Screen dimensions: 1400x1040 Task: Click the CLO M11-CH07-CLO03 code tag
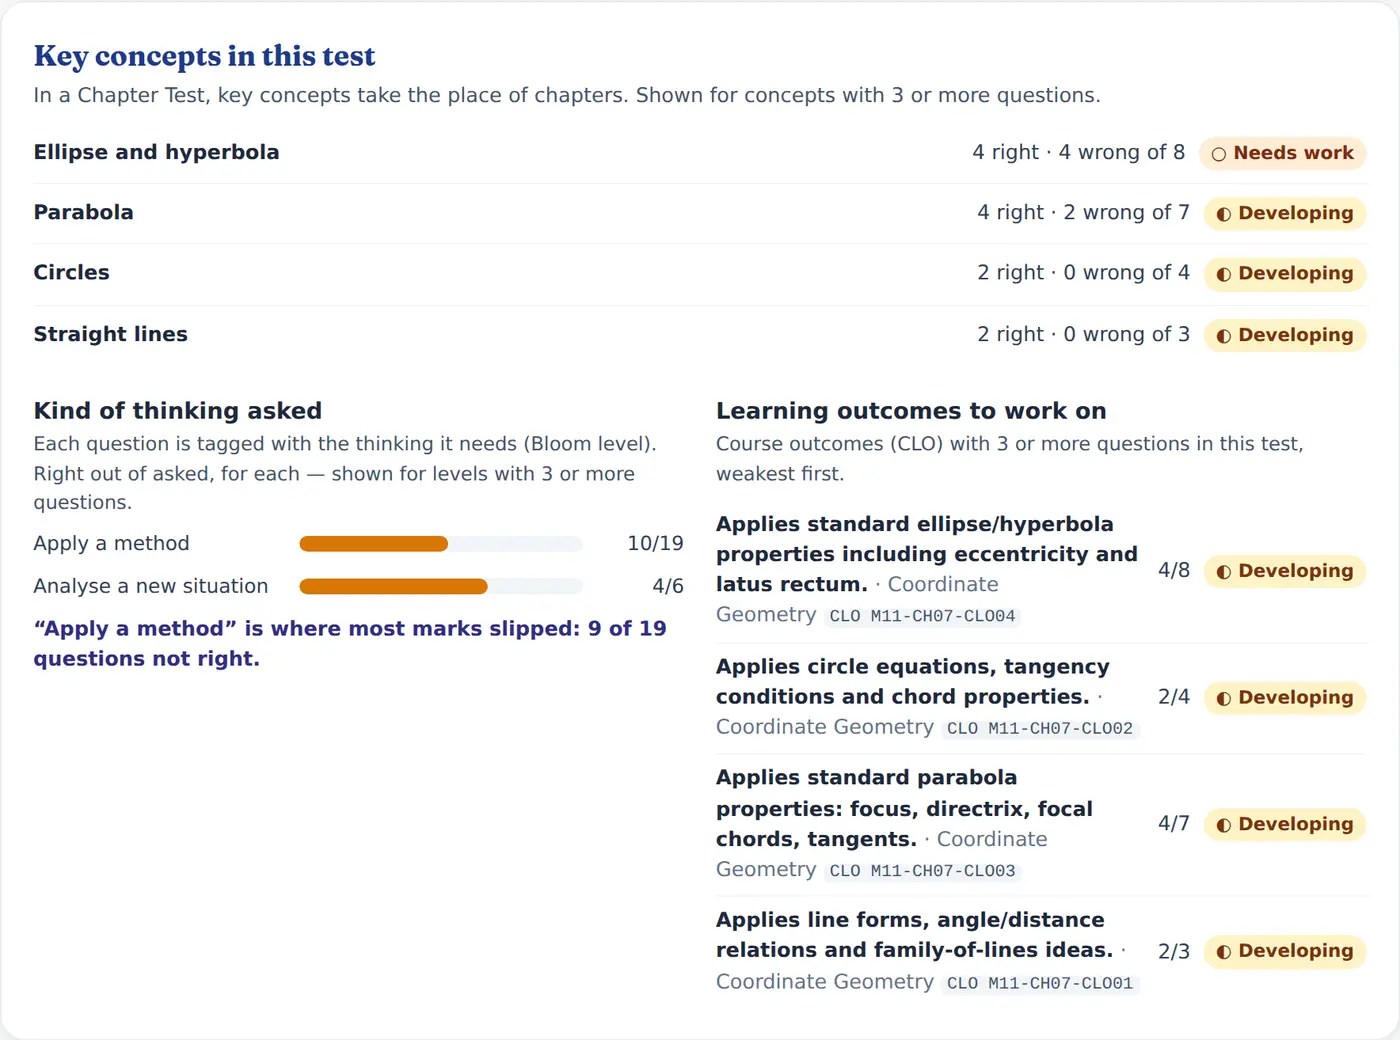[x=923, y=871]
